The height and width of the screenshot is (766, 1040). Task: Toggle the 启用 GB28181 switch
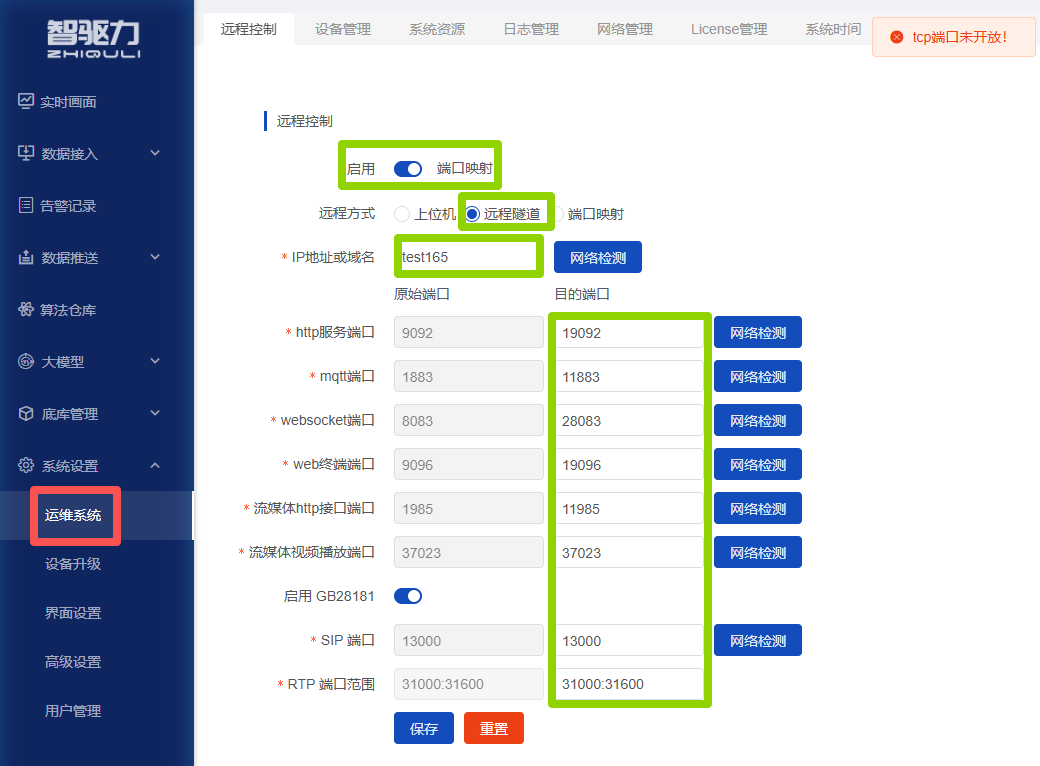click(408, 596)
